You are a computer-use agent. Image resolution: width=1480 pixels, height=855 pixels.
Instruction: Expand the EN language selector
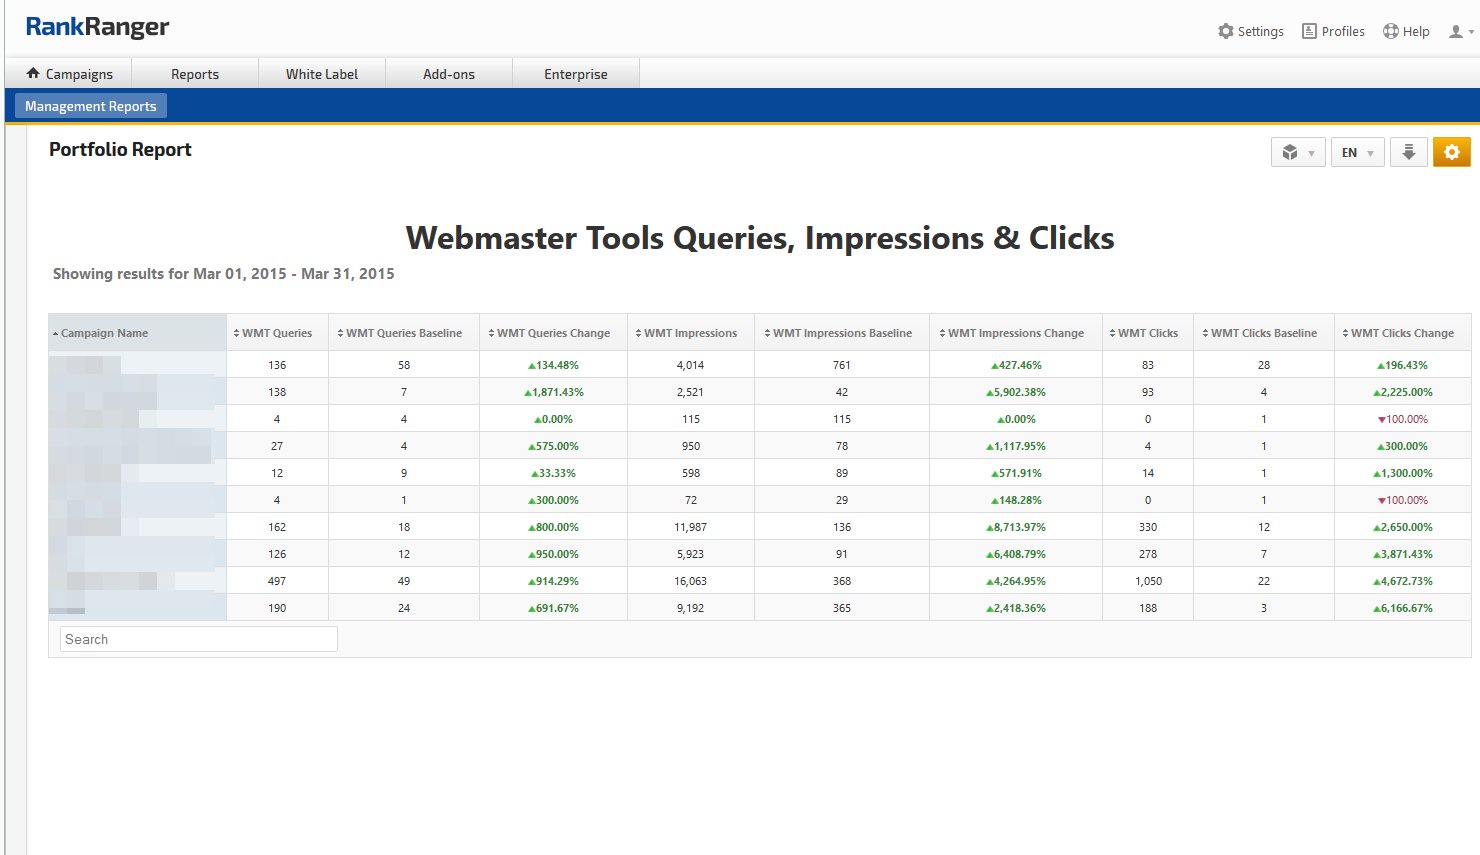click(x=1357, y=152)
